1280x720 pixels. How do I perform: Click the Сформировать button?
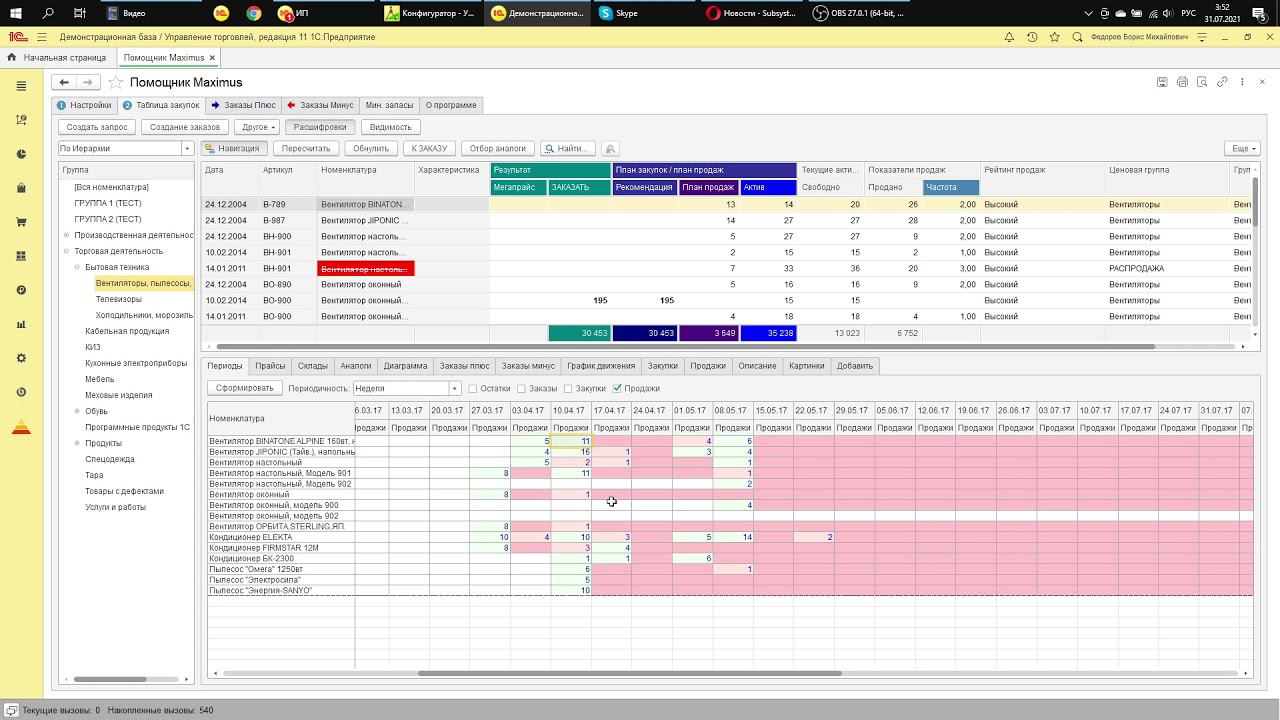[244, 389]
